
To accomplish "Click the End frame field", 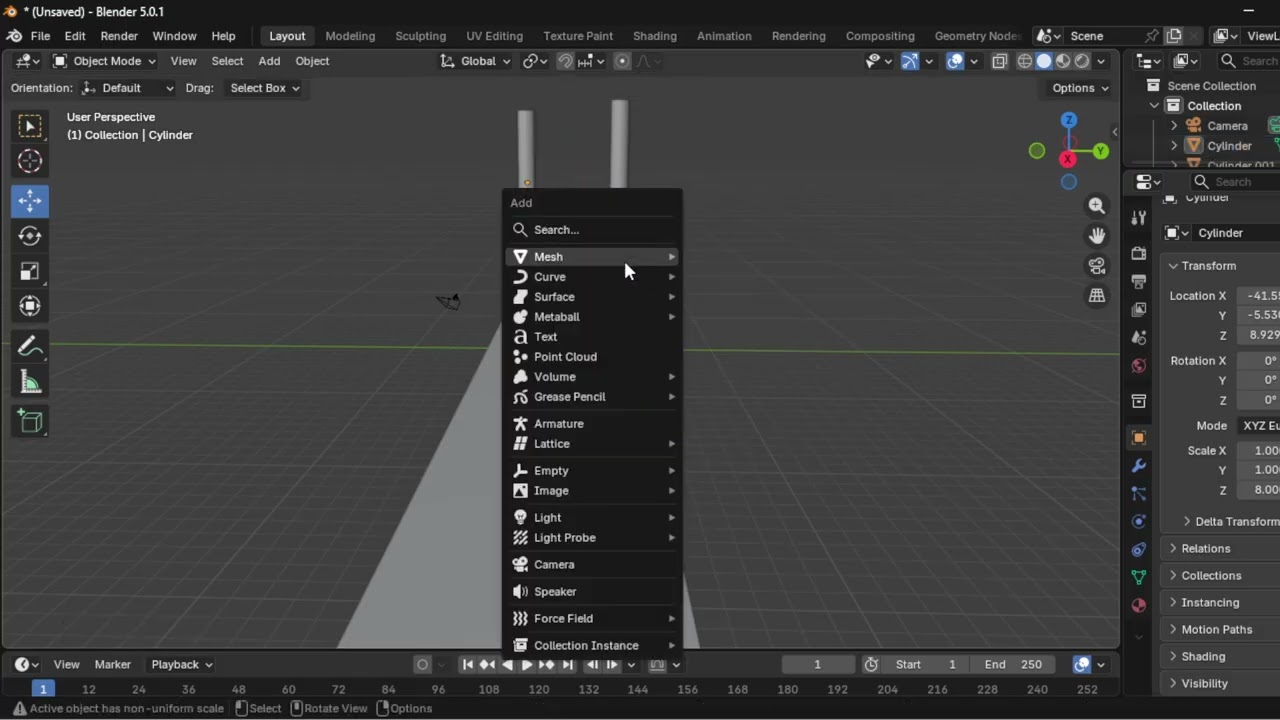I will [1014, 664].
